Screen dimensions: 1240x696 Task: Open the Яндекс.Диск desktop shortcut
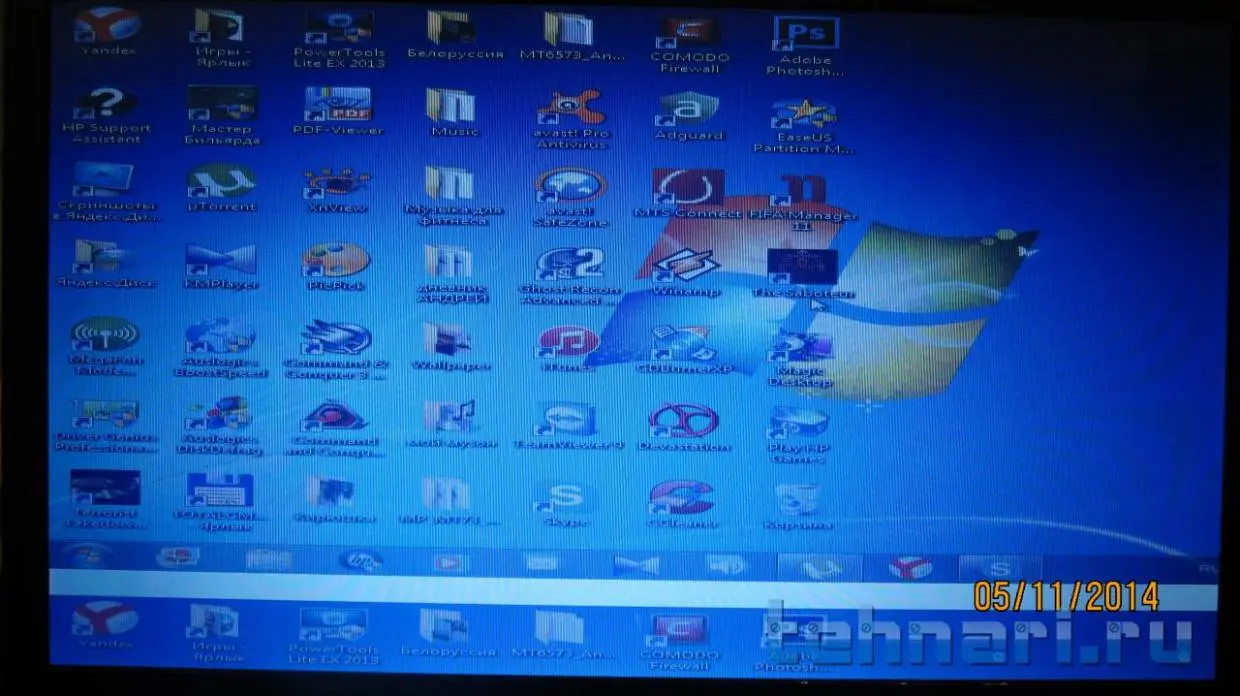(106, 265)
